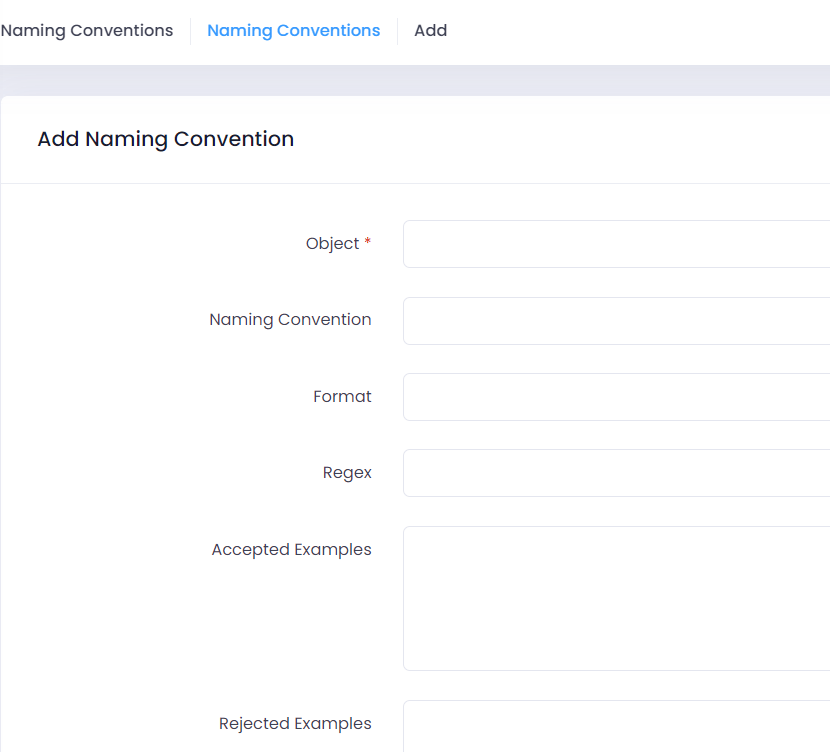Click inside the Rejected Examples text area
This screenshot has width=830, height=752.
click(616, 726)
